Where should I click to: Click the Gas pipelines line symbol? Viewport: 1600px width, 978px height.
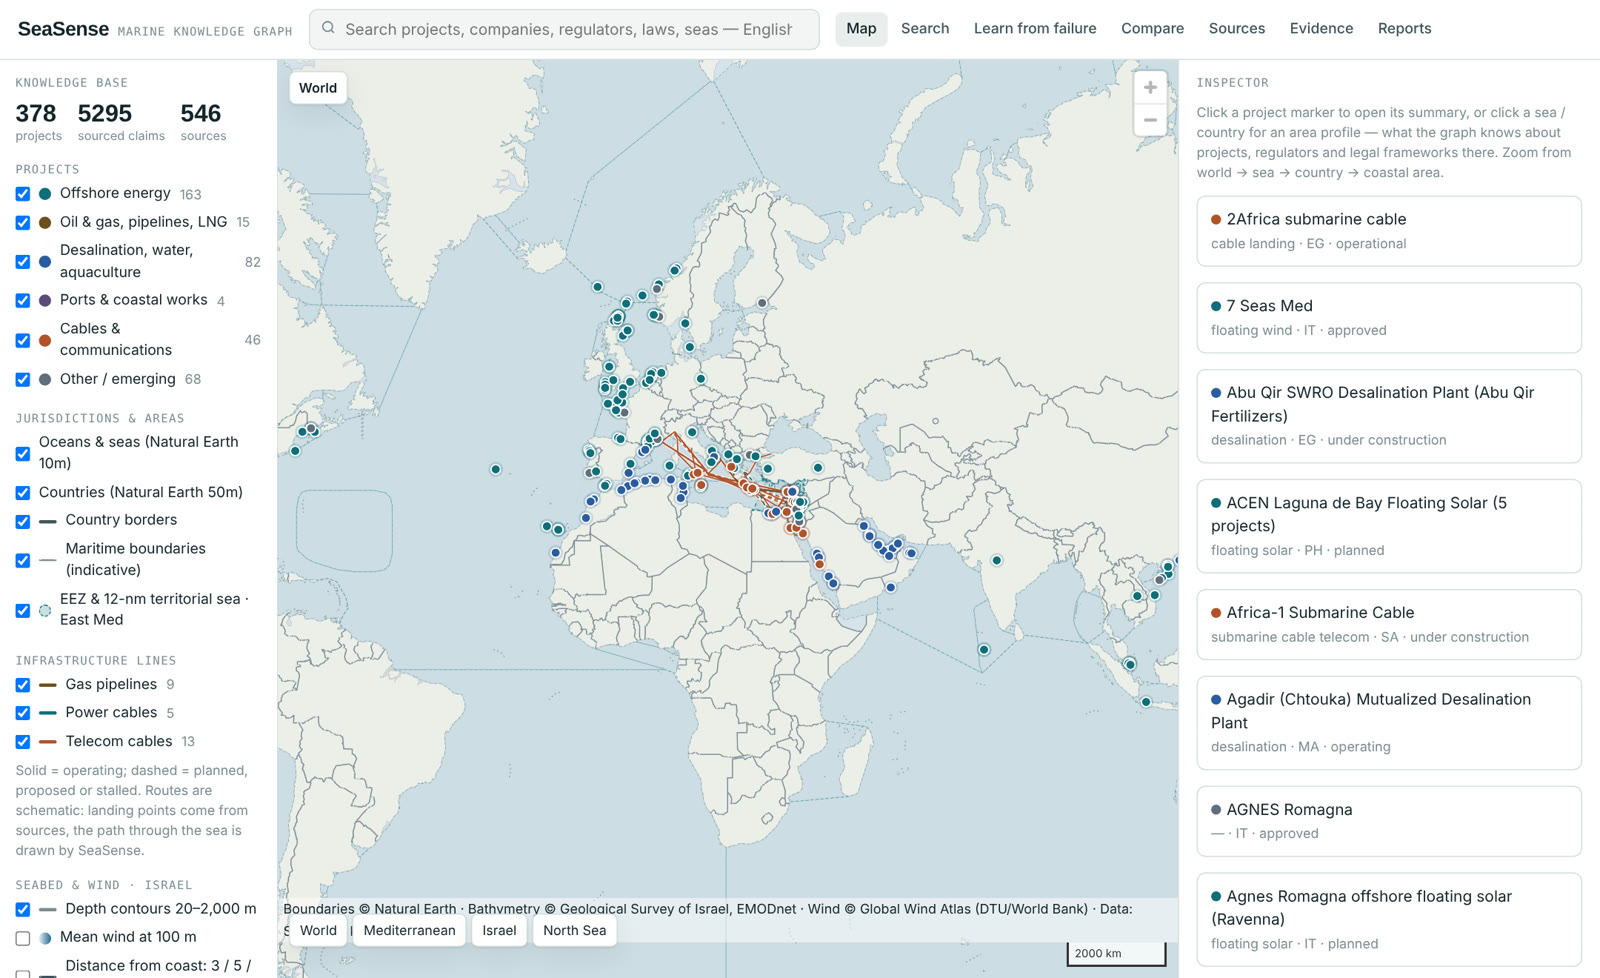(x=47, y=685)
